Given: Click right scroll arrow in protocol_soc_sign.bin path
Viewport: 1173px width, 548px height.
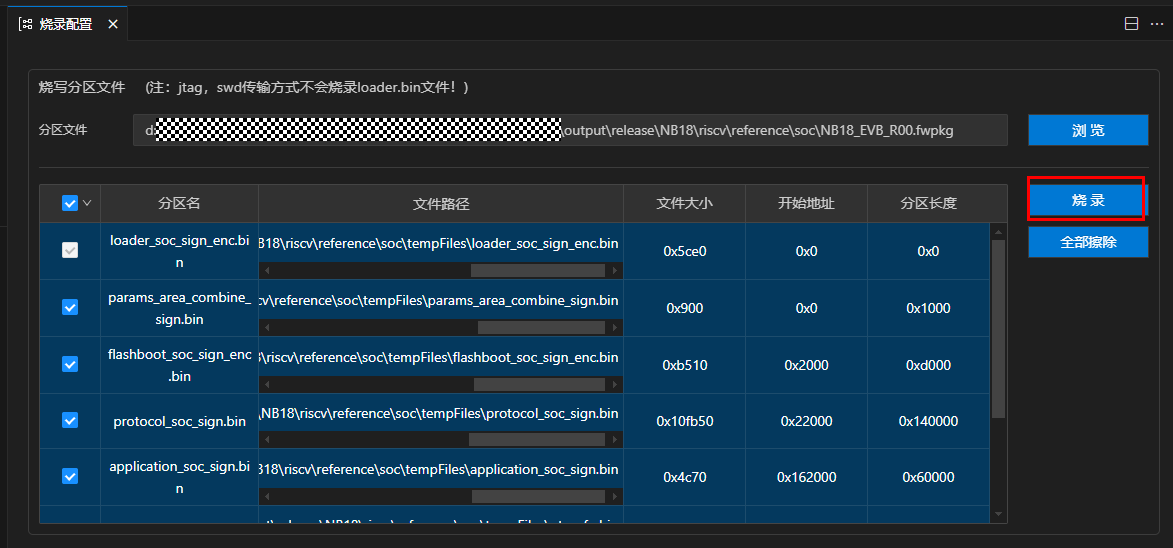Looking at the screenshot, I should coord(616,440).
